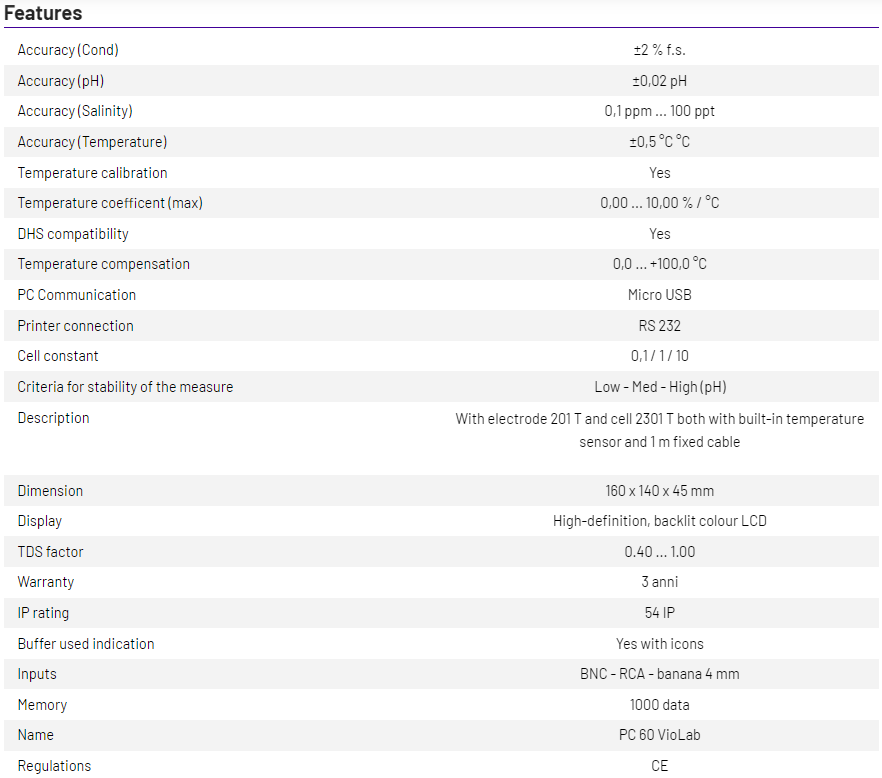
Task: Click the Temperature calibration label
Action: pyautogui.click(x=92, y=173)
